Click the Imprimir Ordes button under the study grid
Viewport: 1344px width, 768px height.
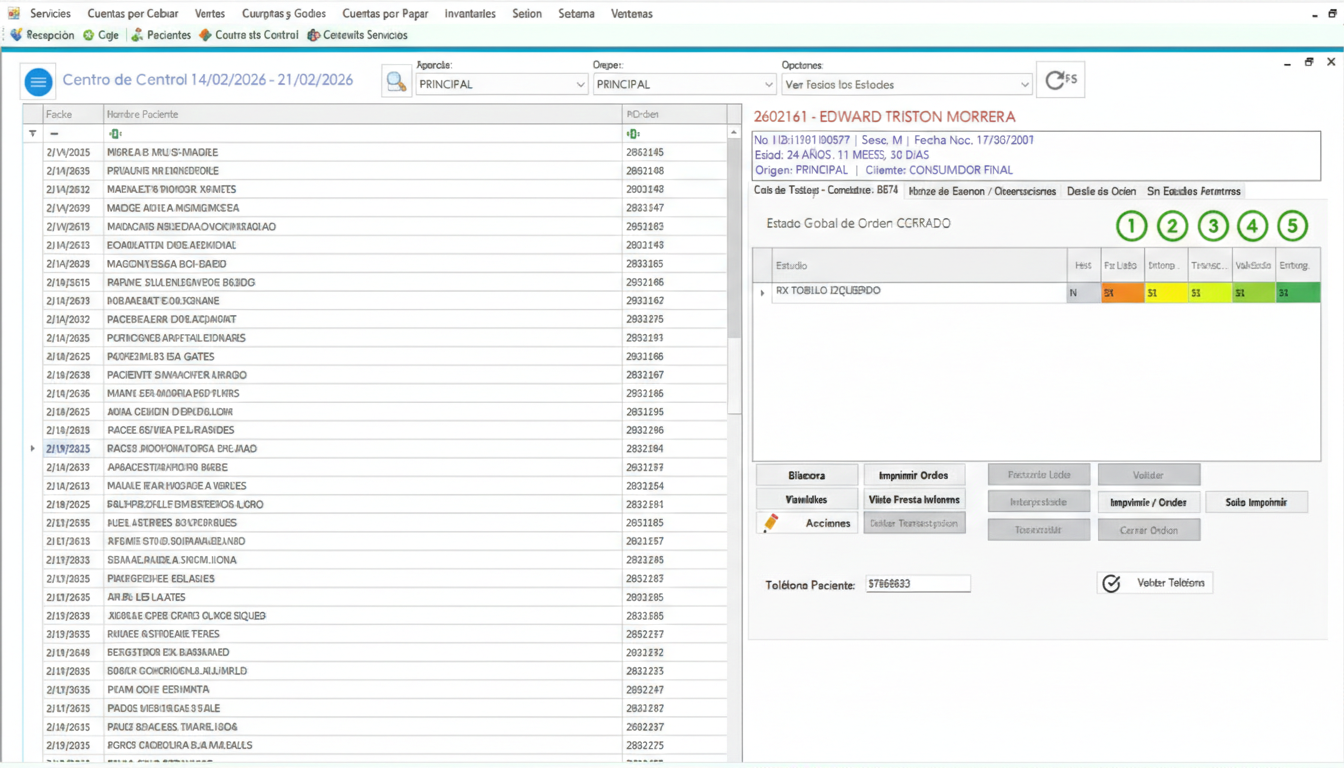click(x=914, y=475)
